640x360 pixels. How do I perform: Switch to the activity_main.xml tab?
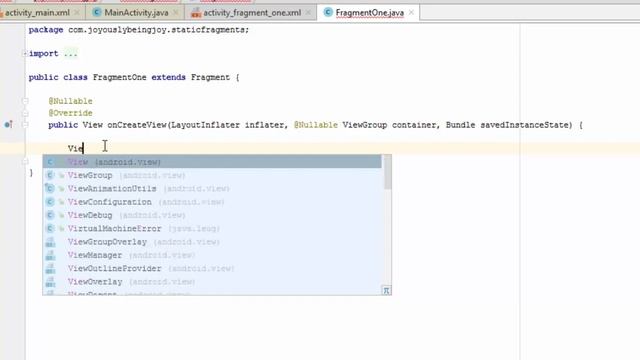pyautogui.click(x=37, y=13)
